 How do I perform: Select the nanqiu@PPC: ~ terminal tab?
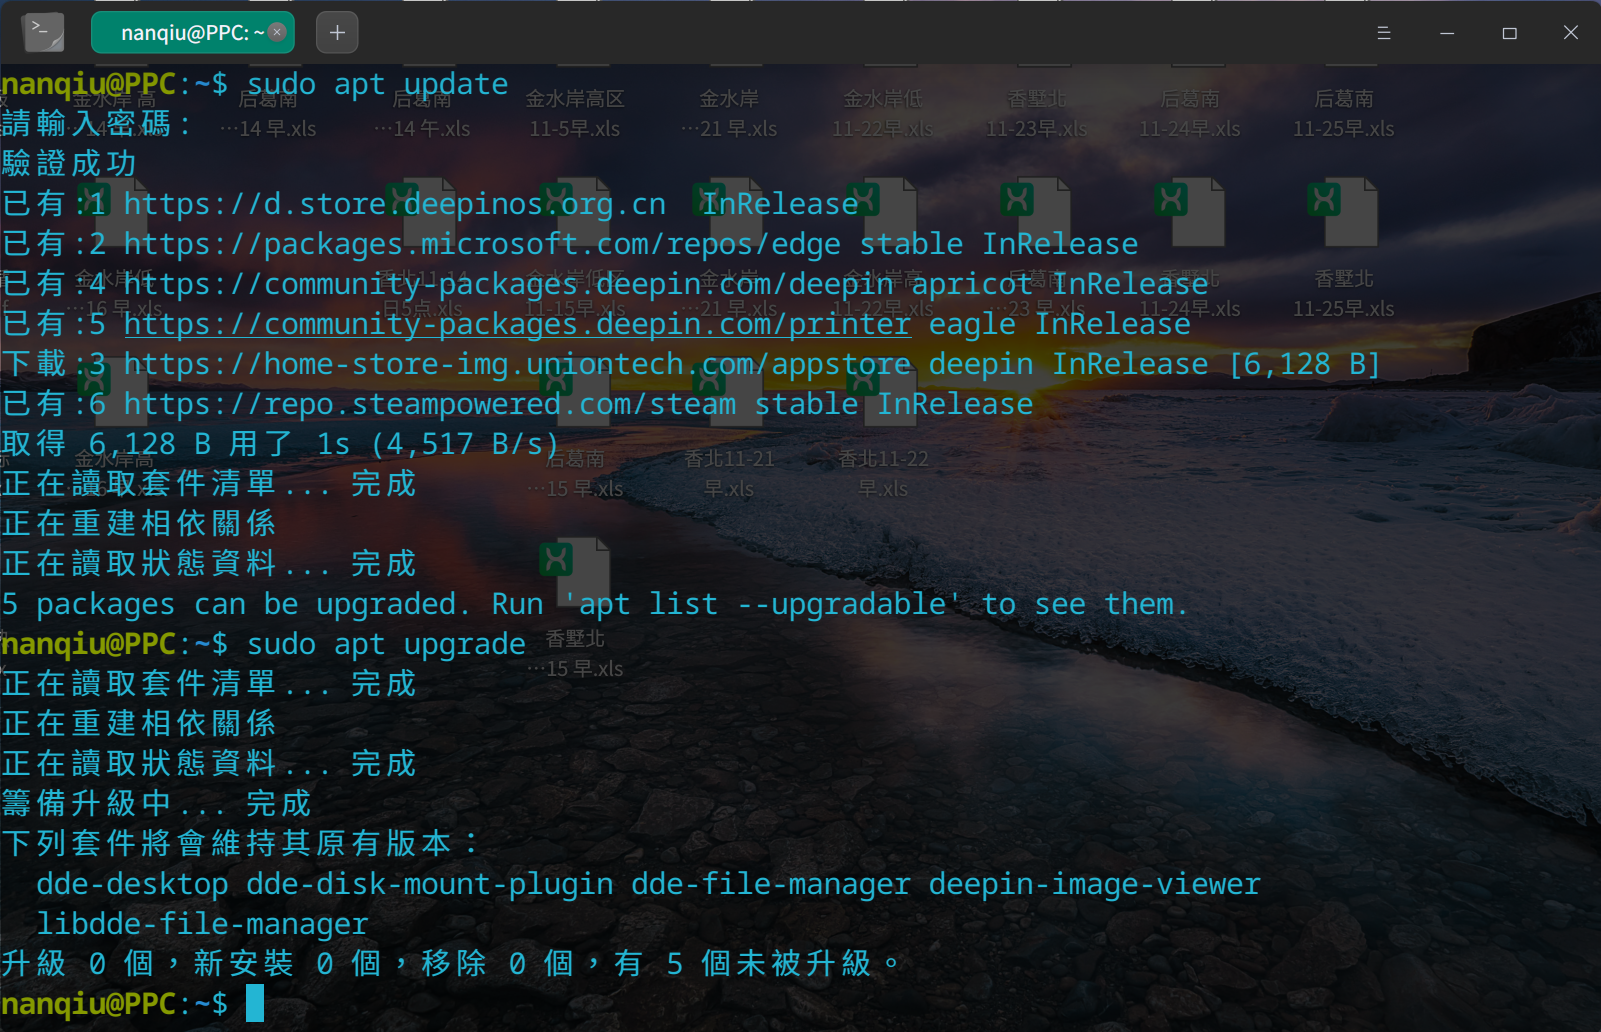193,33
